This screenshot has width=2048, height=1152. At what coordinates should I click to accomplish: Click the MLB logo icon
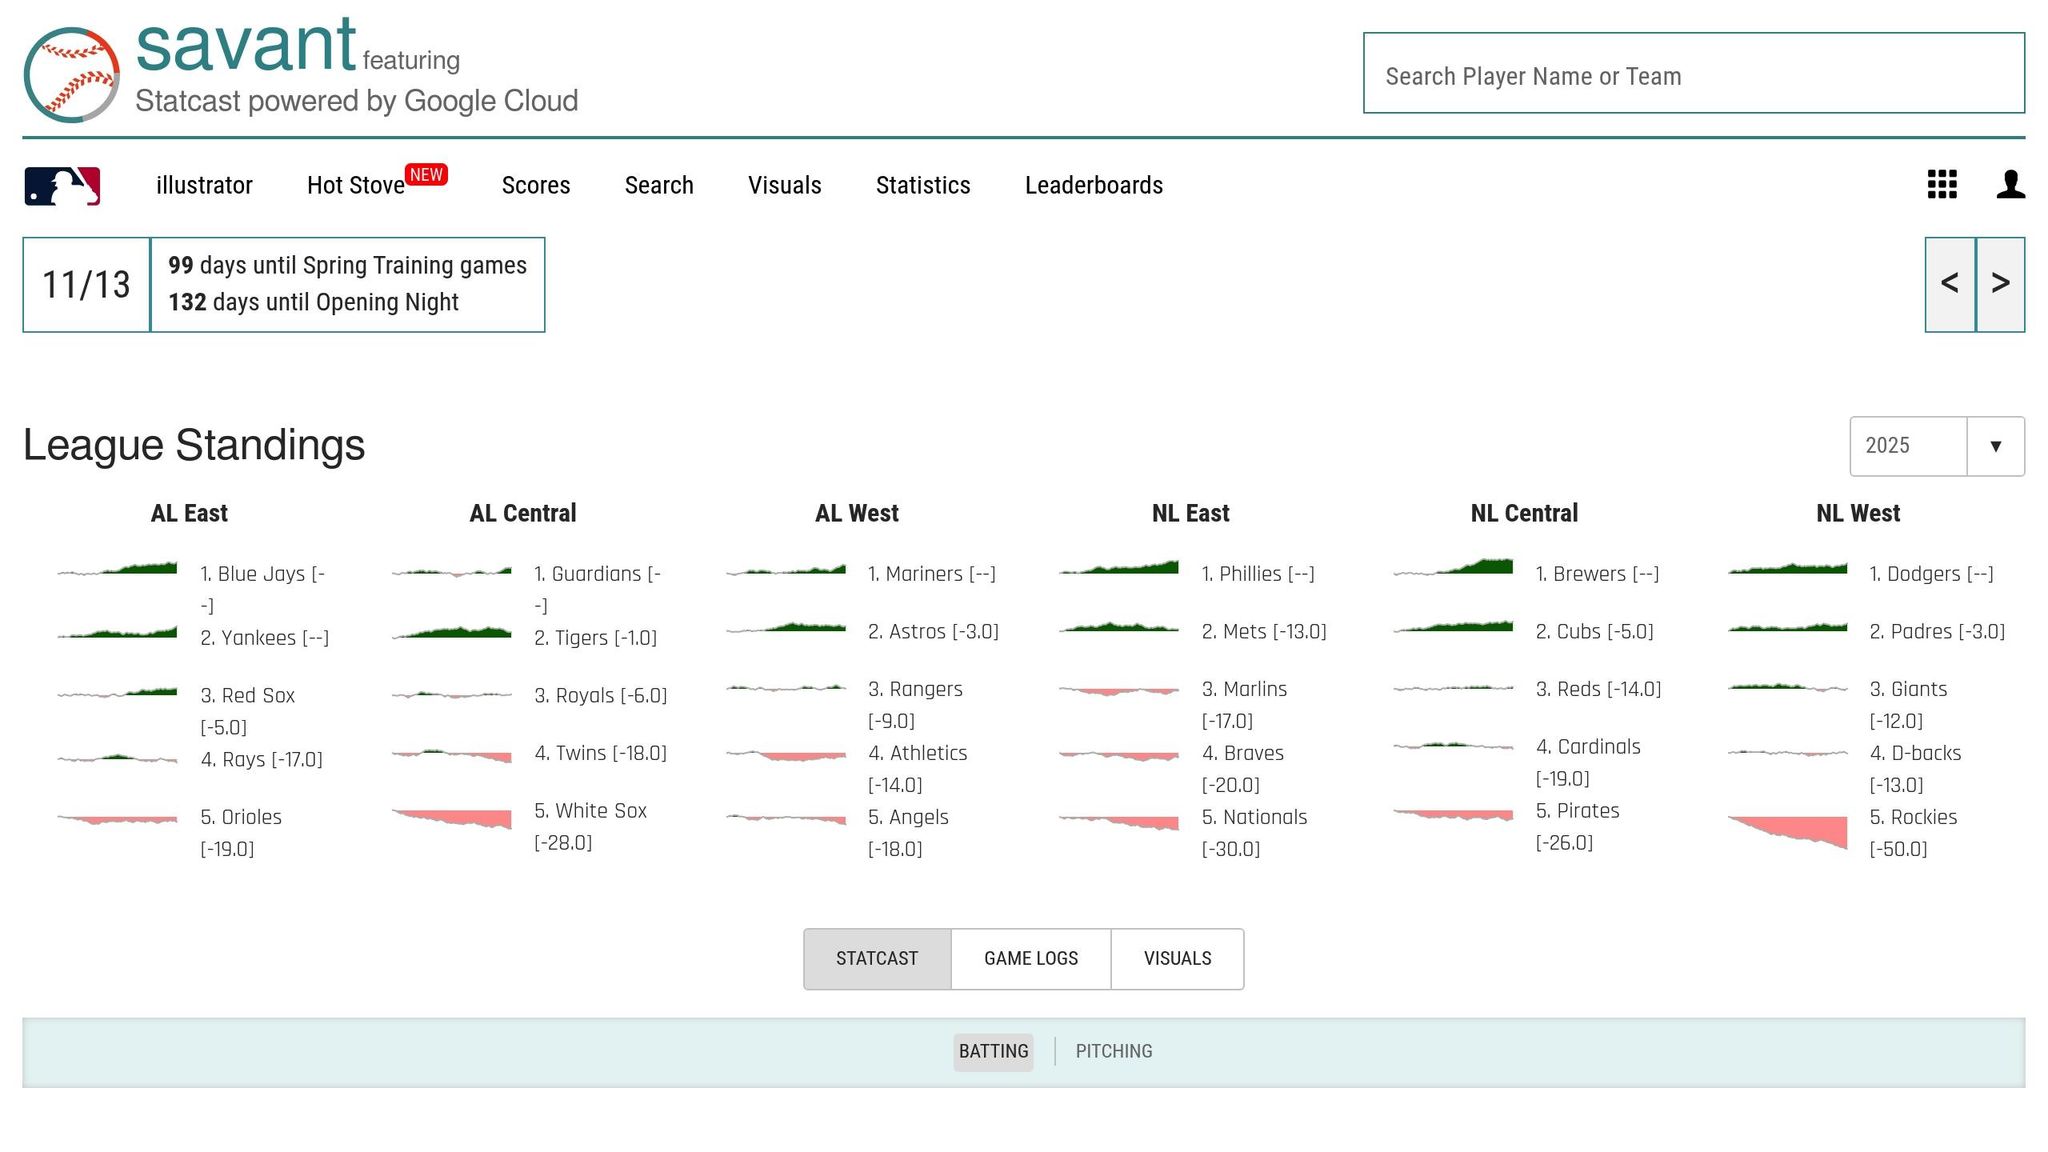pyautogui.click(x=62, y=186)
